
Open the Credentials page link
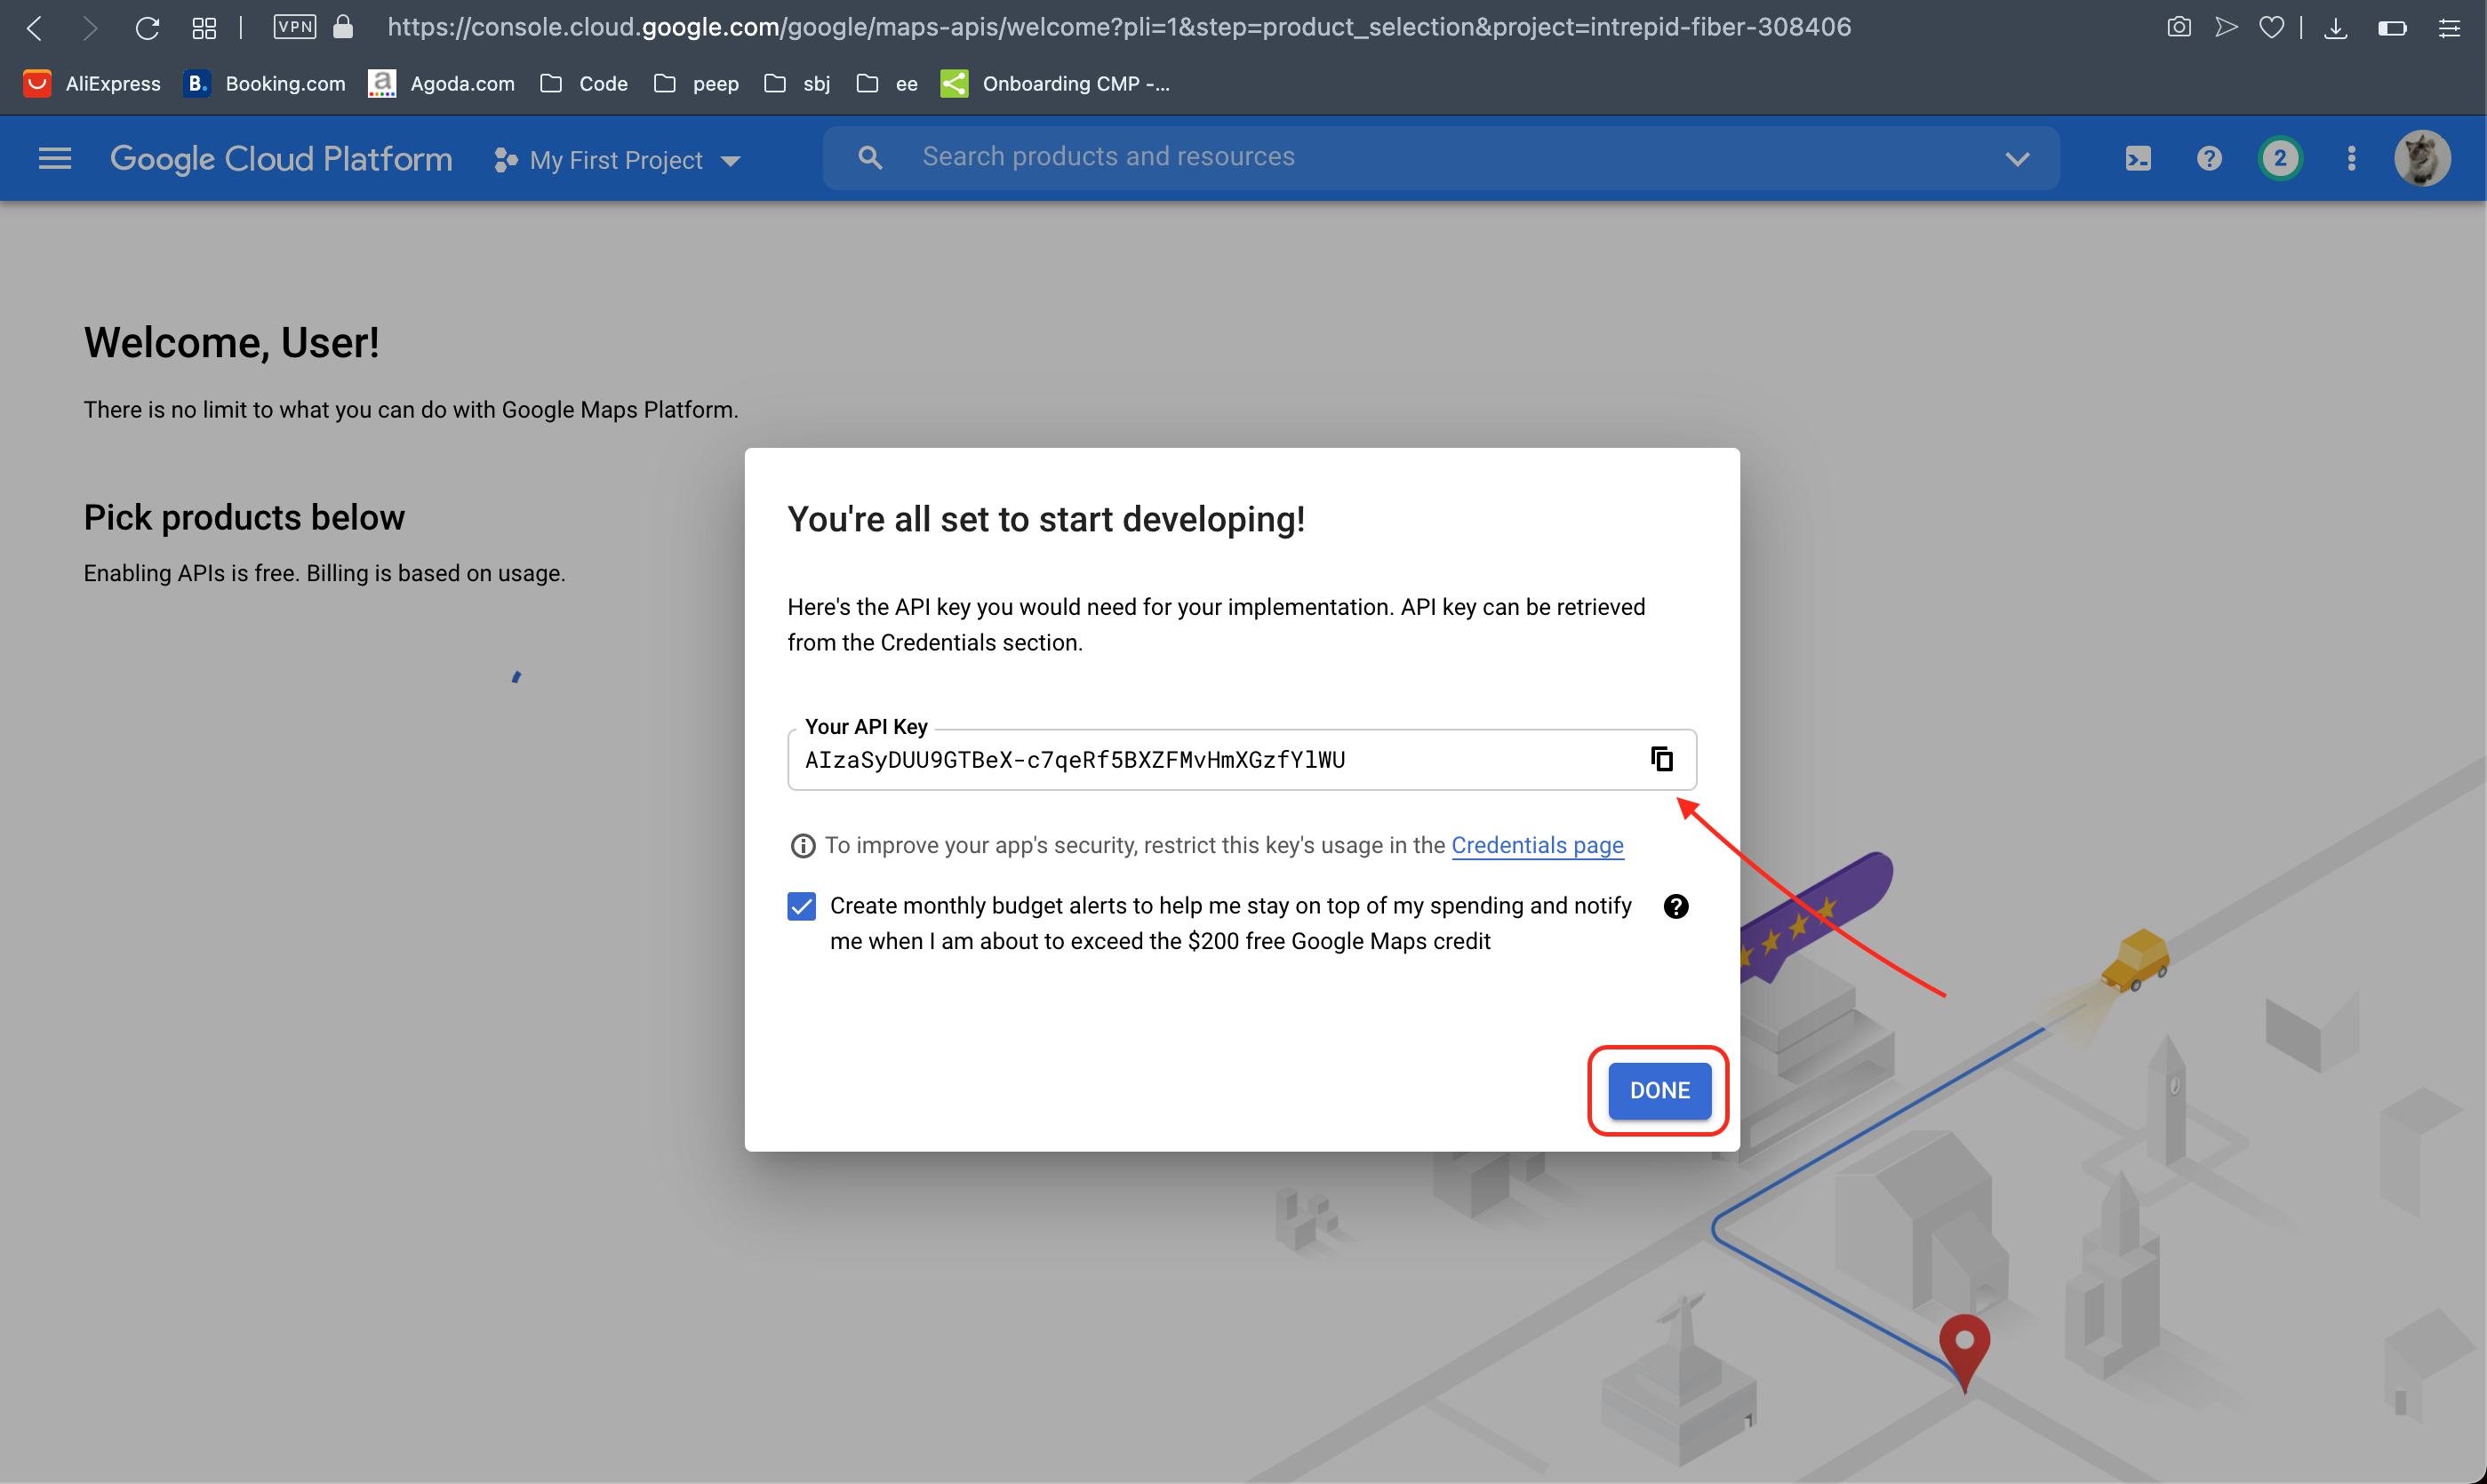1537,845
